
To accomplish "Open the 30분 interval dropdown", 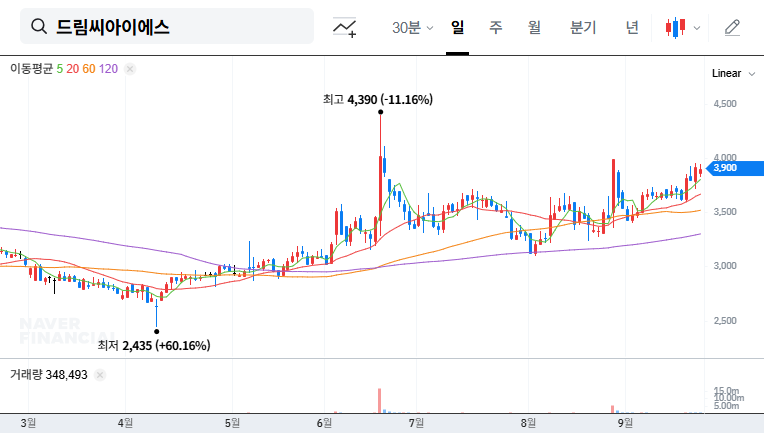I will click(412, 27).
